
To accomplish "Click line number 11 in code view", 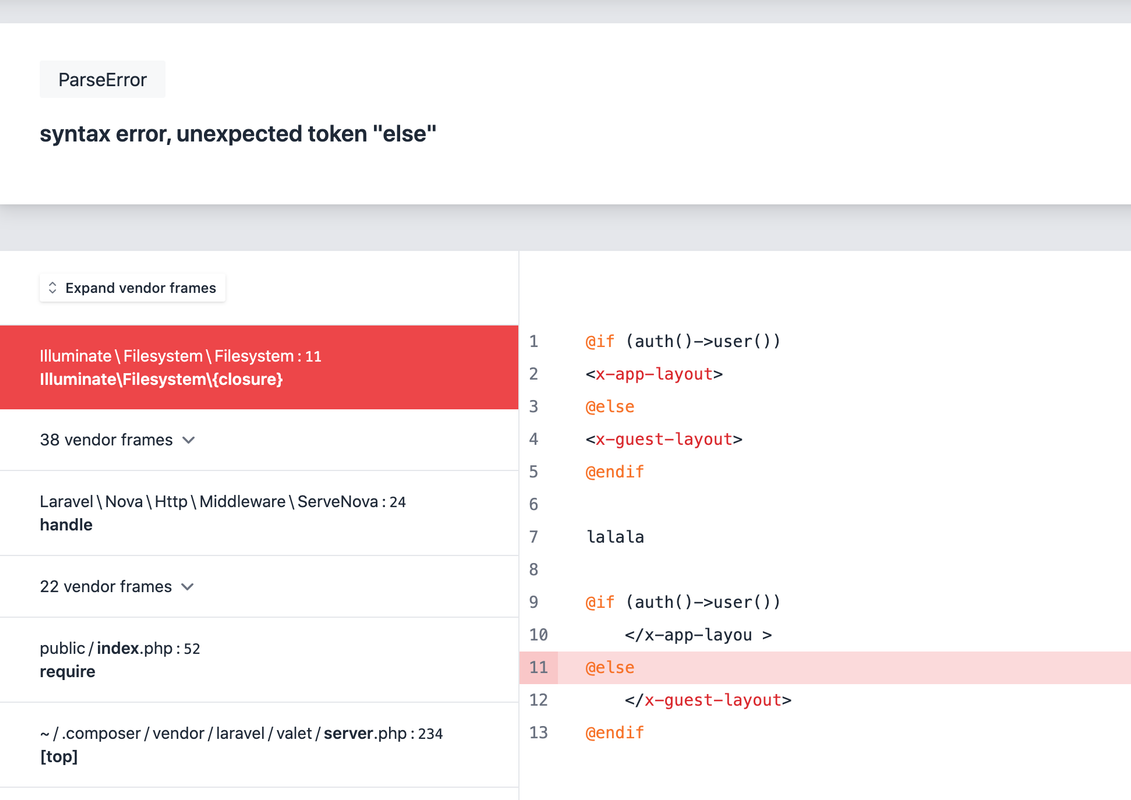I will [x=539, y=667].
